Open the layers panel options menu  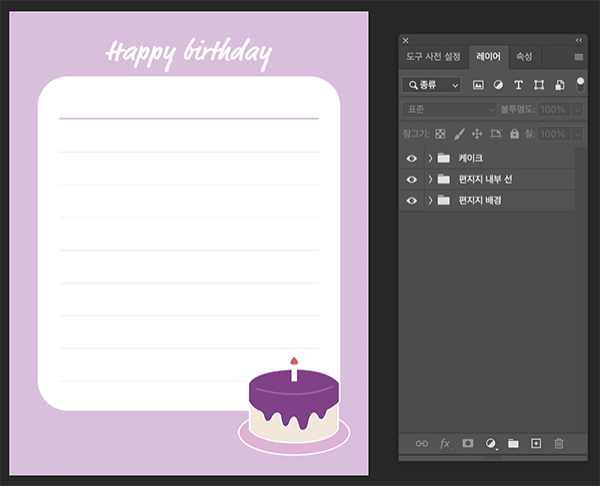coord(579,57)
